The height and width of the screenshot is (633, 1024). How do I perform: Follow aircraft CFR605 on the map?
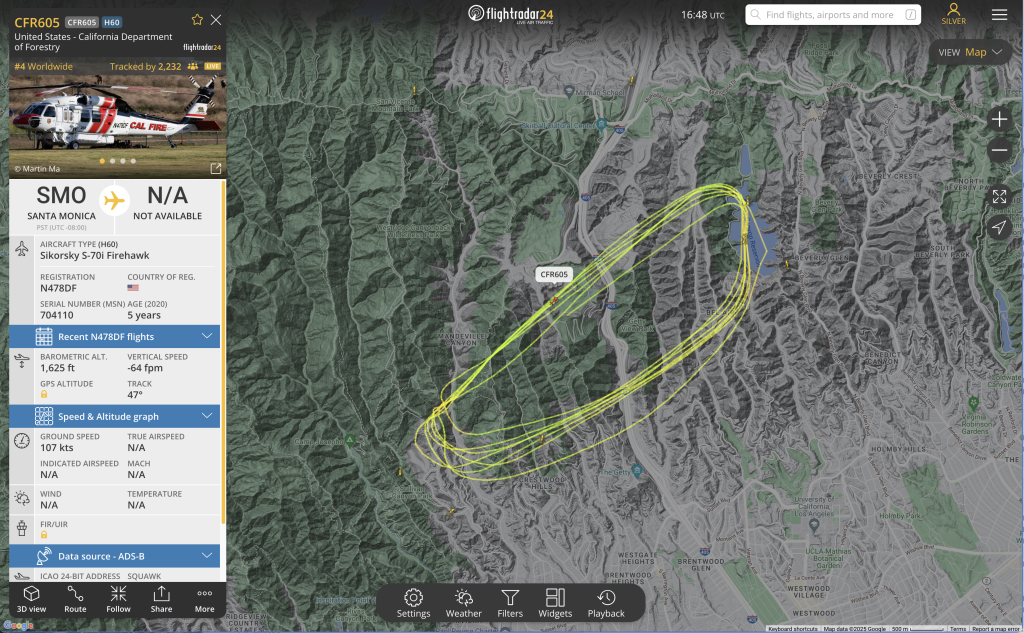(x=118, y=599)
